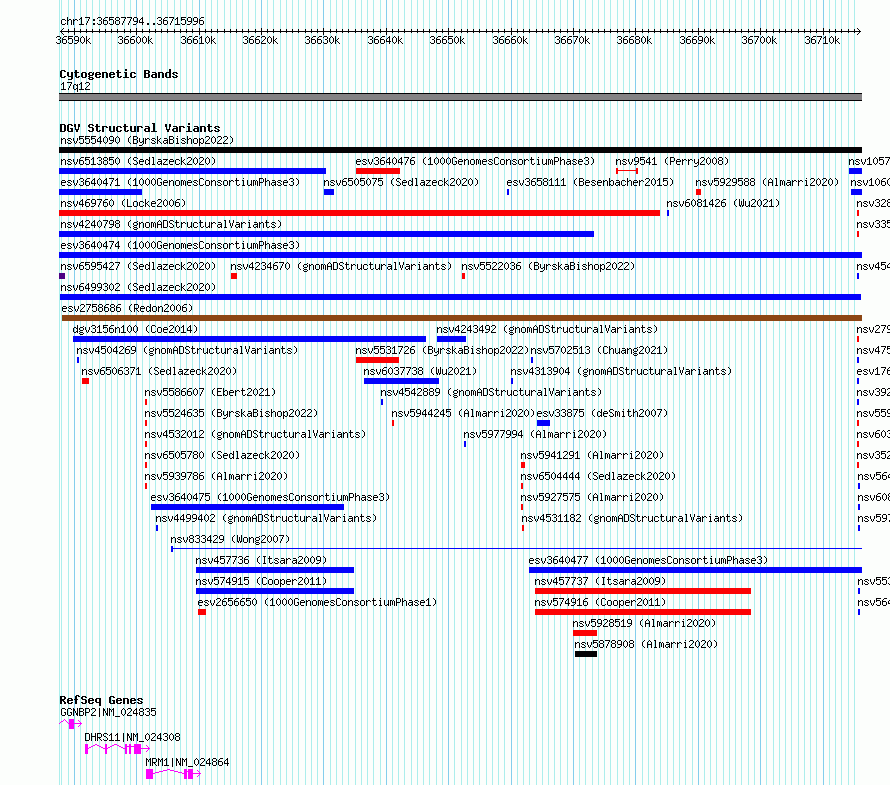Select nsv4542889 (gnomADStructuralVariants) label
This screenshot has height=785, width=890.
pyautogui.click(x=491, y=392)
